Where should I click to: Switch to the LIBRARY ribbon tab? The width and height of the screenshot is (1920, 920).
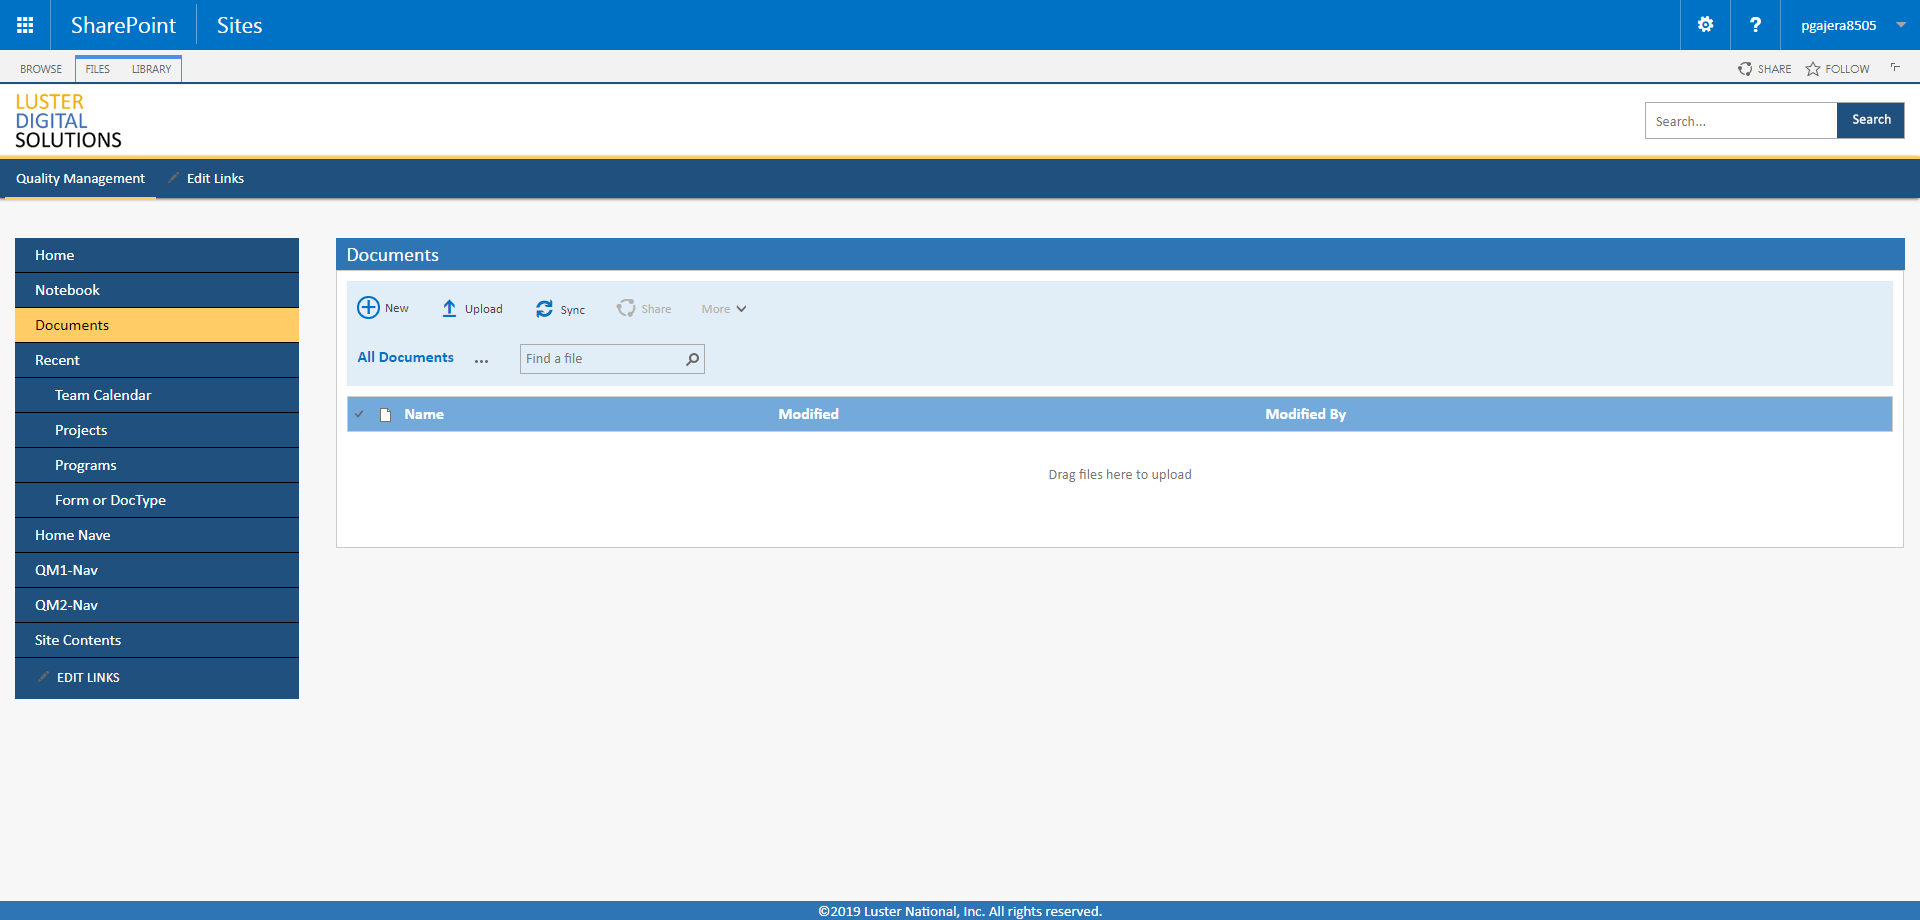point(151,69)
